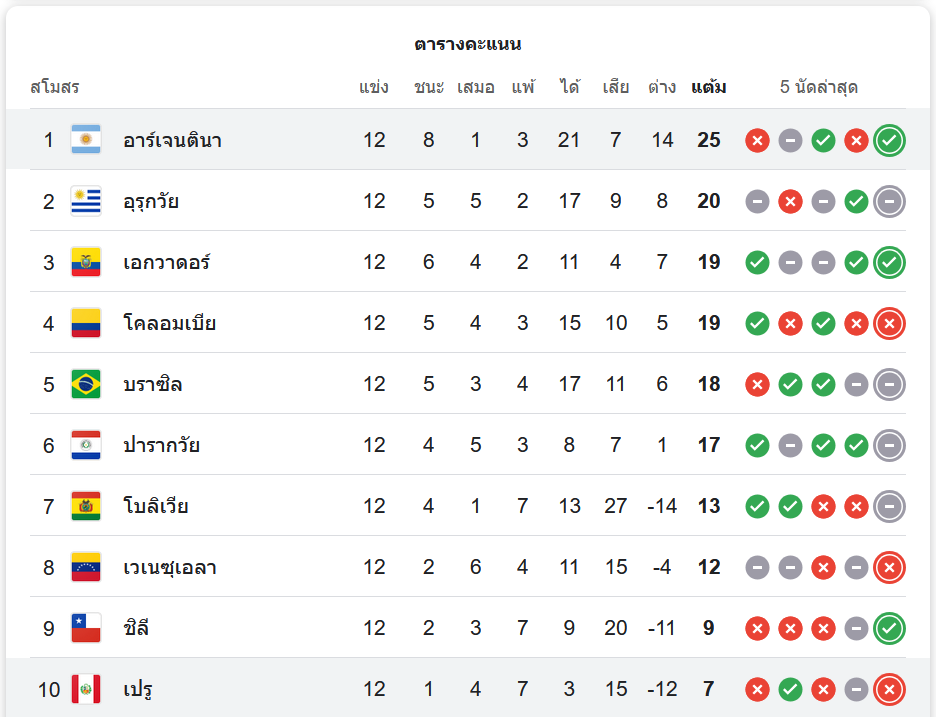This screenshot has width=936, height=717.
Task: Click the Chile flag icon
Action: tap(86, 628)
